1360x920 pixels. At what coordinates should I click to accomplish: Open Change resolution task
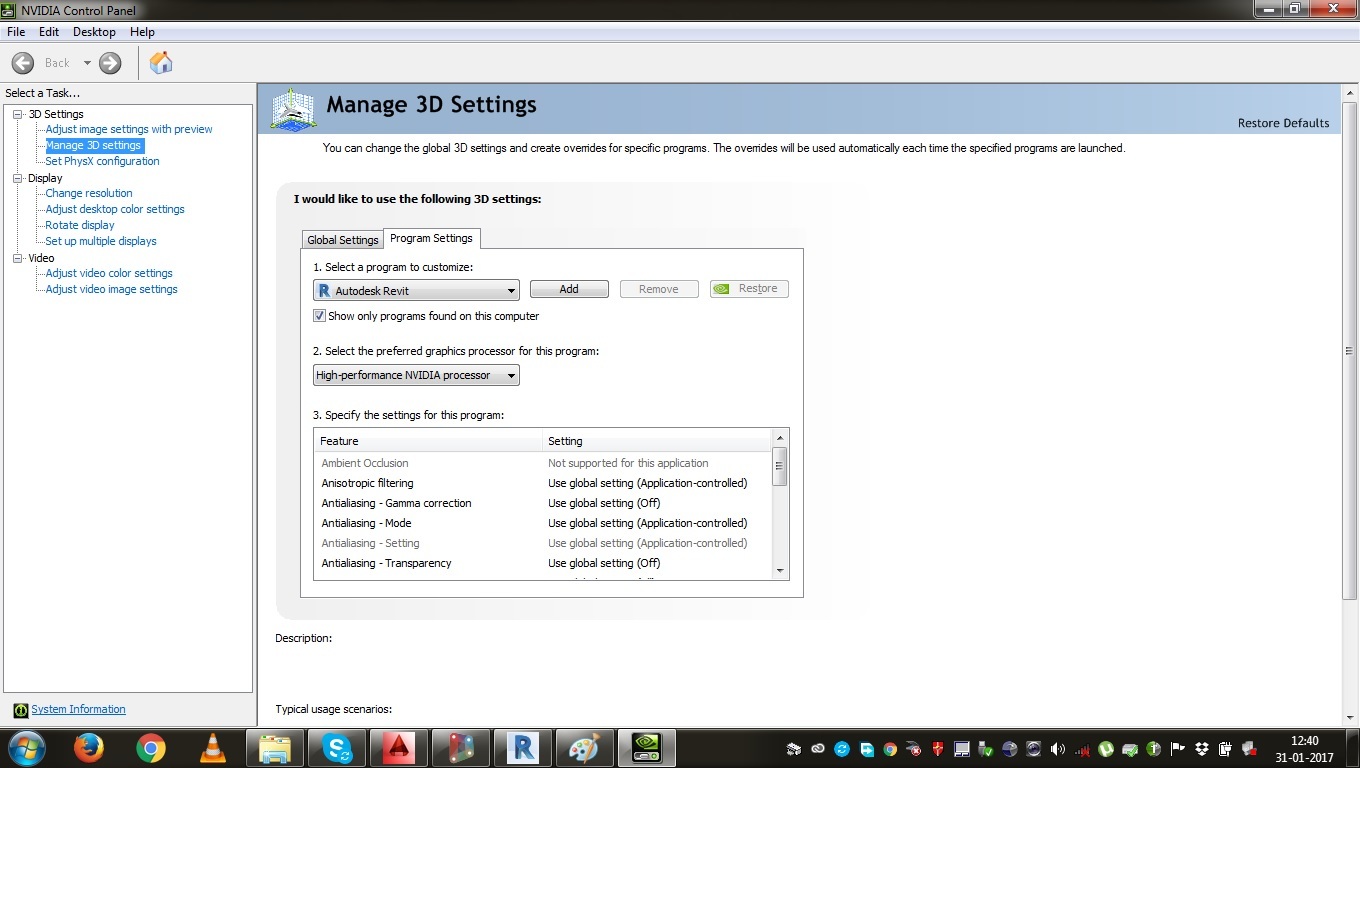coord(89,193)
